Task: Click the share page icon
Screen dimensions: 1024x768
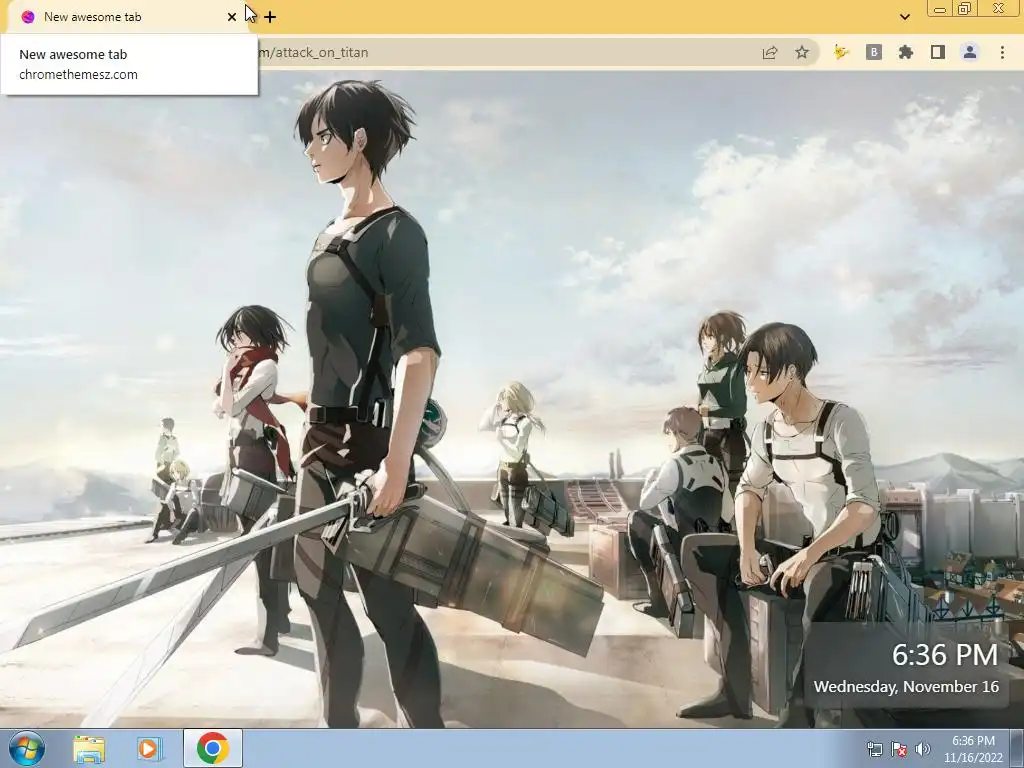Action: pyautogui.click(x=770, y=52)
